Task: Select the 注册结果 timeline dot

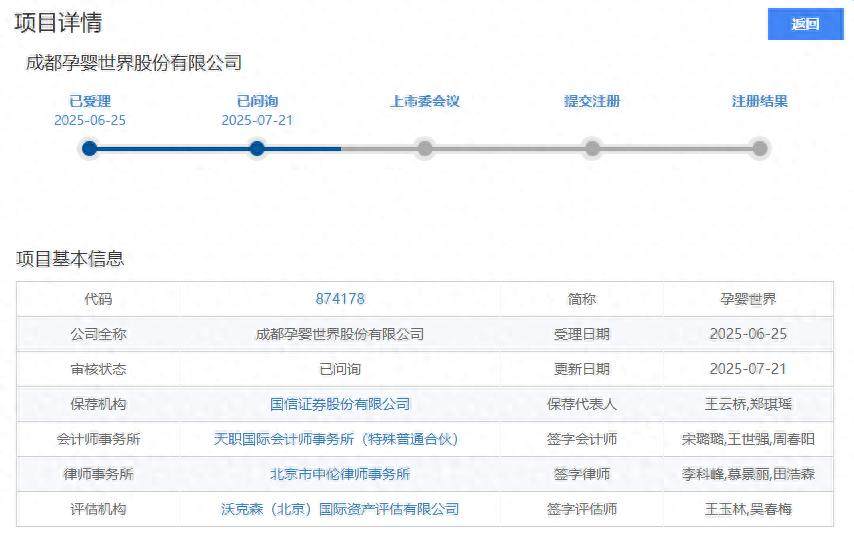Action: click(760, 148)
